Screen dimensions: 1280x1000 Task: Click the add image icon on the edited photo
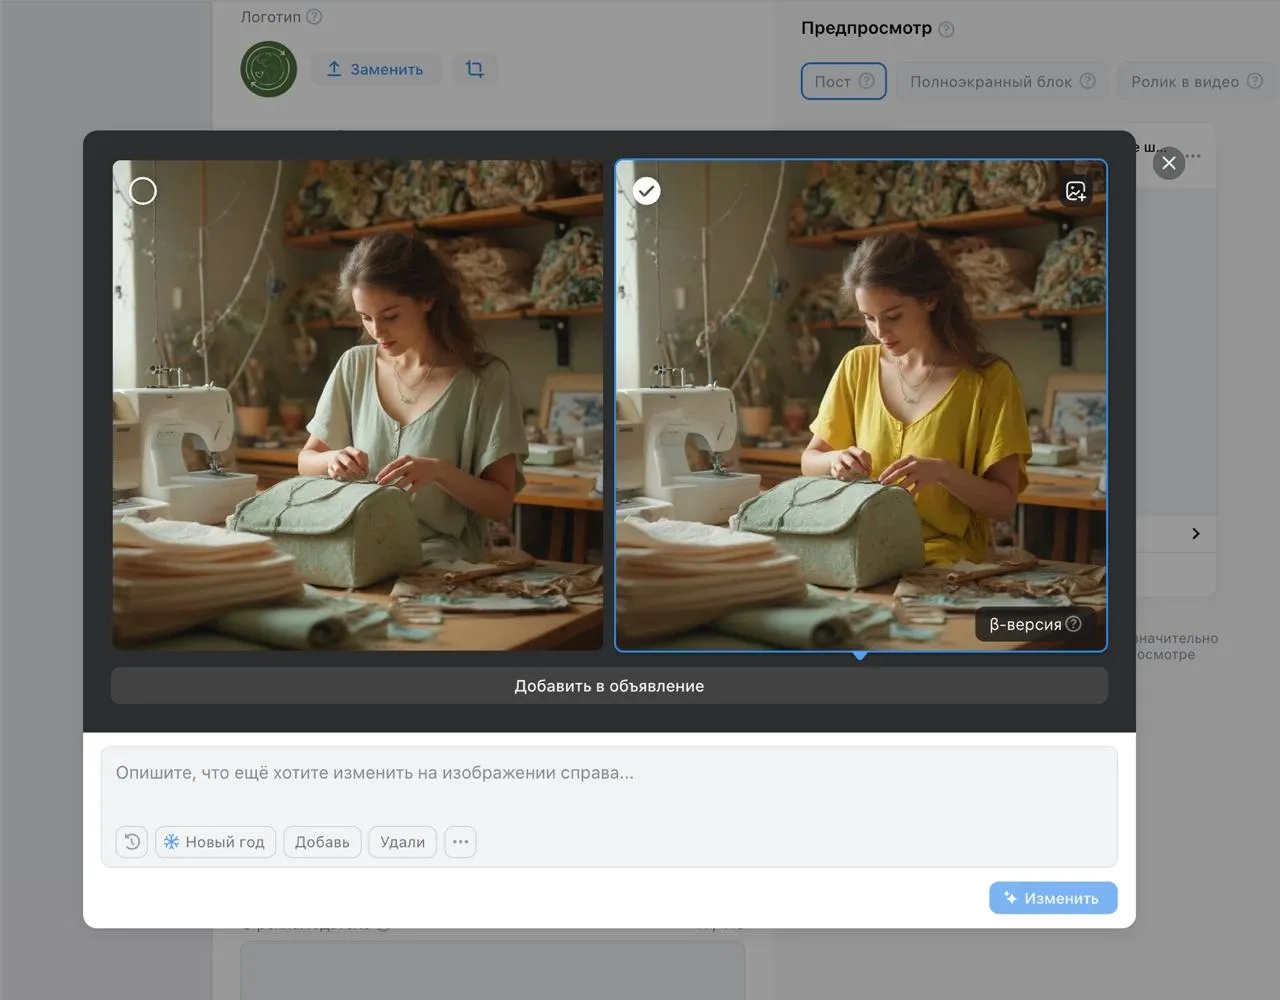pyautogui.click(x=1076, y=191)
